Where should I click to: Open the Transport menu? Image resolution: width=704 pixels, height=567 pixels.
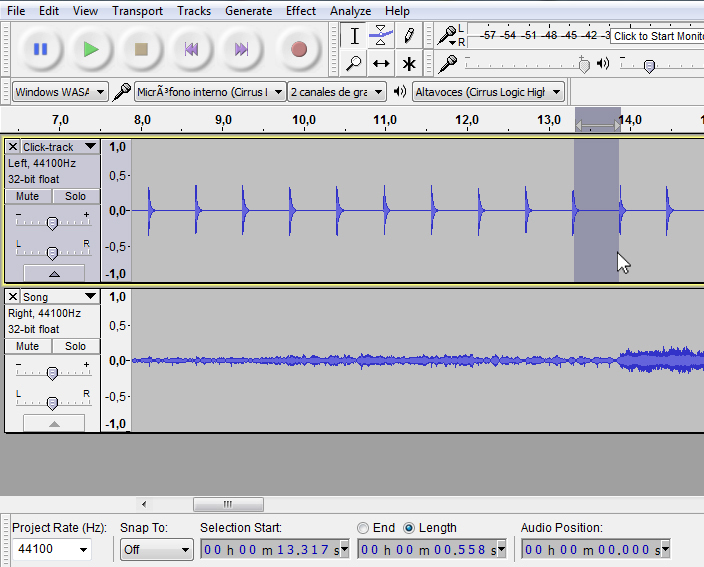coord(137,11)
